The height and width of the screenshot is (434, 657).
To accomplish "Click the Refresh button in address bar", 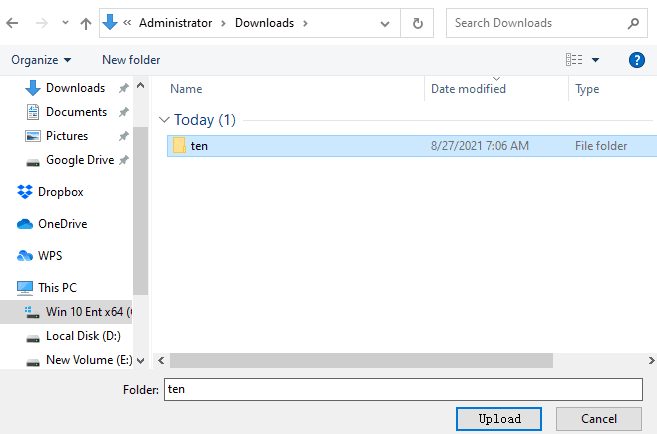I will click(x=417, y=23).
